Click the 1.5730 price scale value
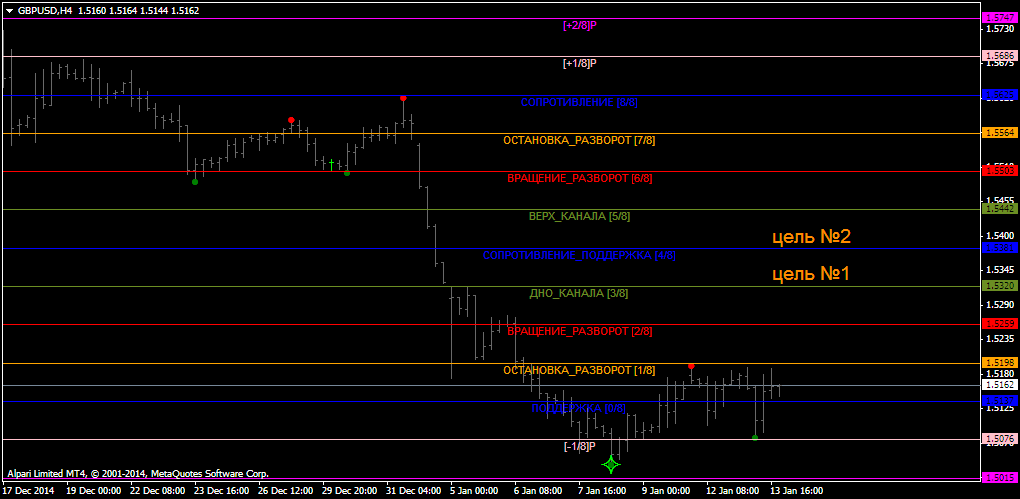The image size is (1020, 499). point(1000,29)
